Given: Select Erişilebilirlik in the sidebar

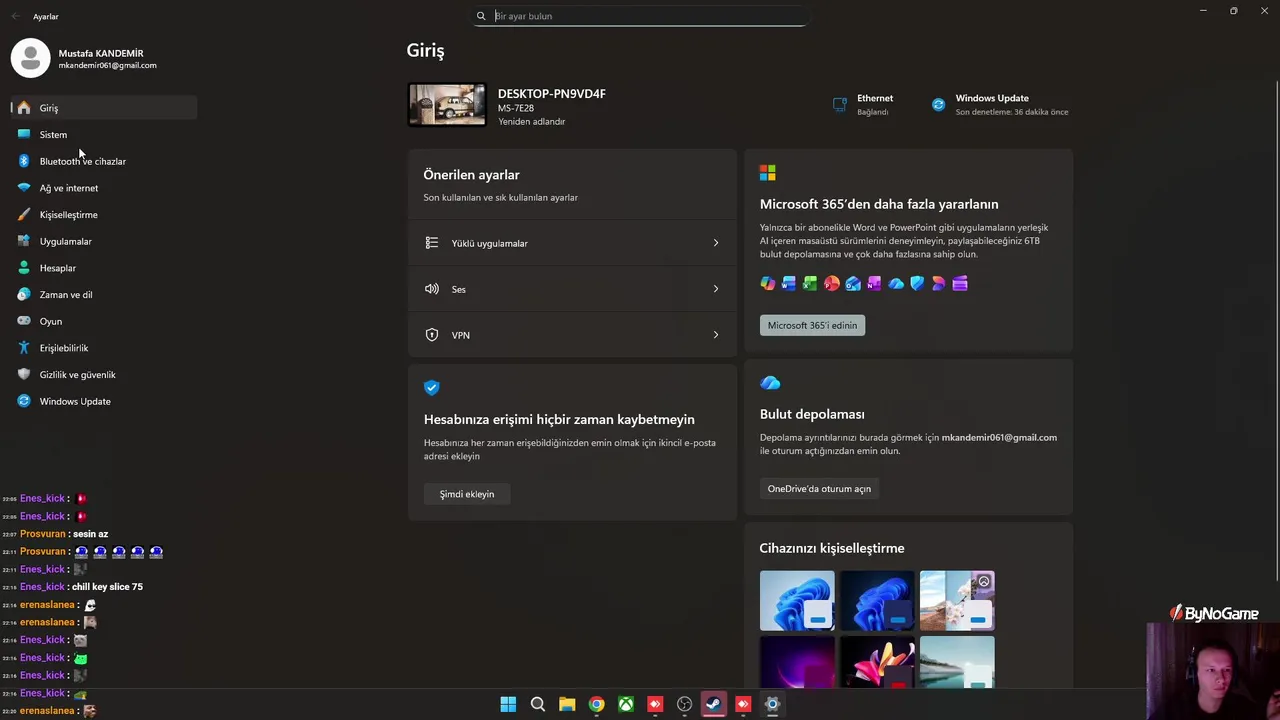Looking at the screenshot, I should [104, 348].
